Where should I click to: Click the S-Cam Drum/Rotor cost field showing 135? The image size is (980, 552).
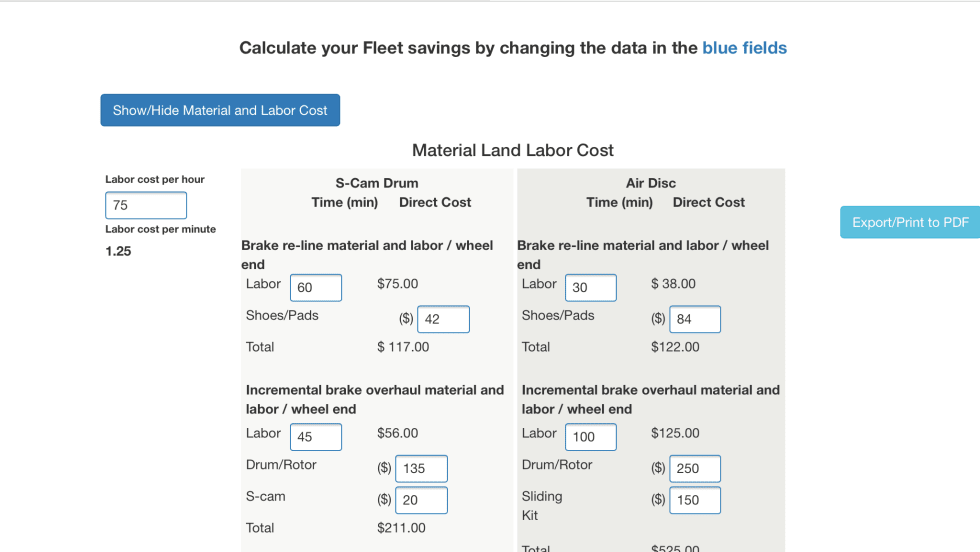[x=421, y=469]
